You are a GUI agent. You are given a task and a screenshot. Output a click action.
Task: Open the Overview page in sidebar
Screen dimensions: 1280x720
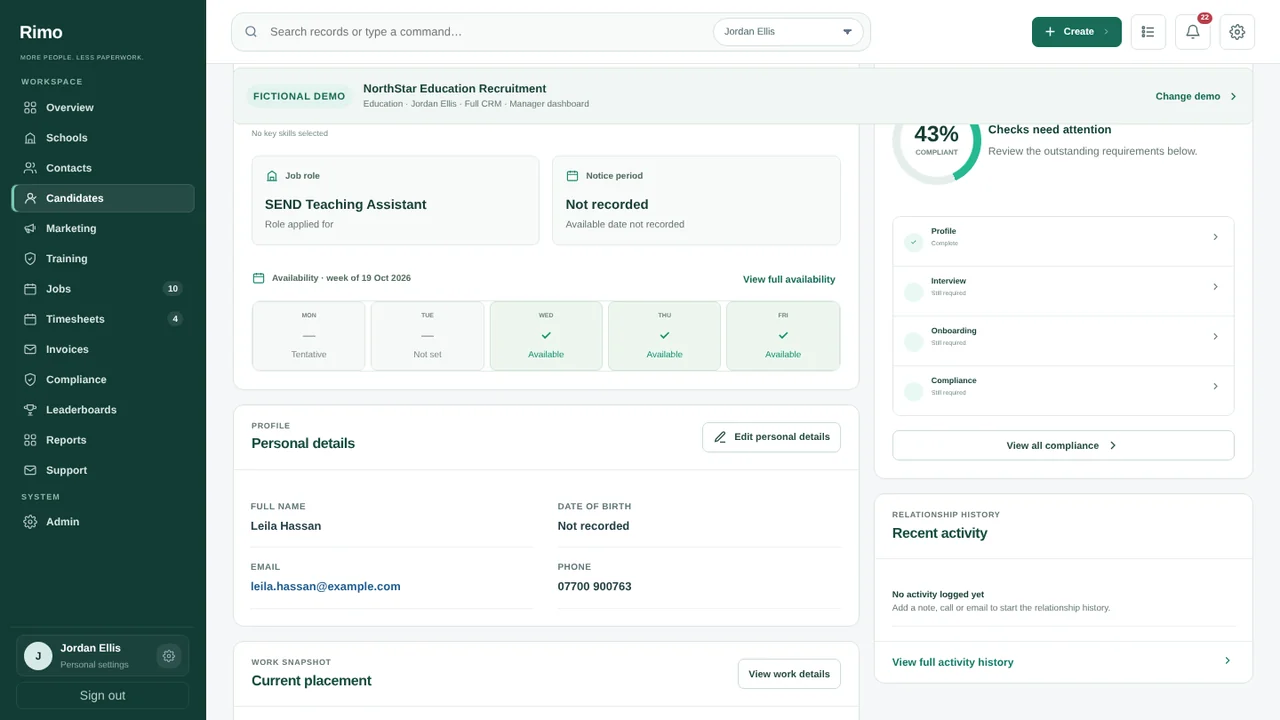(x=103, y=107)
